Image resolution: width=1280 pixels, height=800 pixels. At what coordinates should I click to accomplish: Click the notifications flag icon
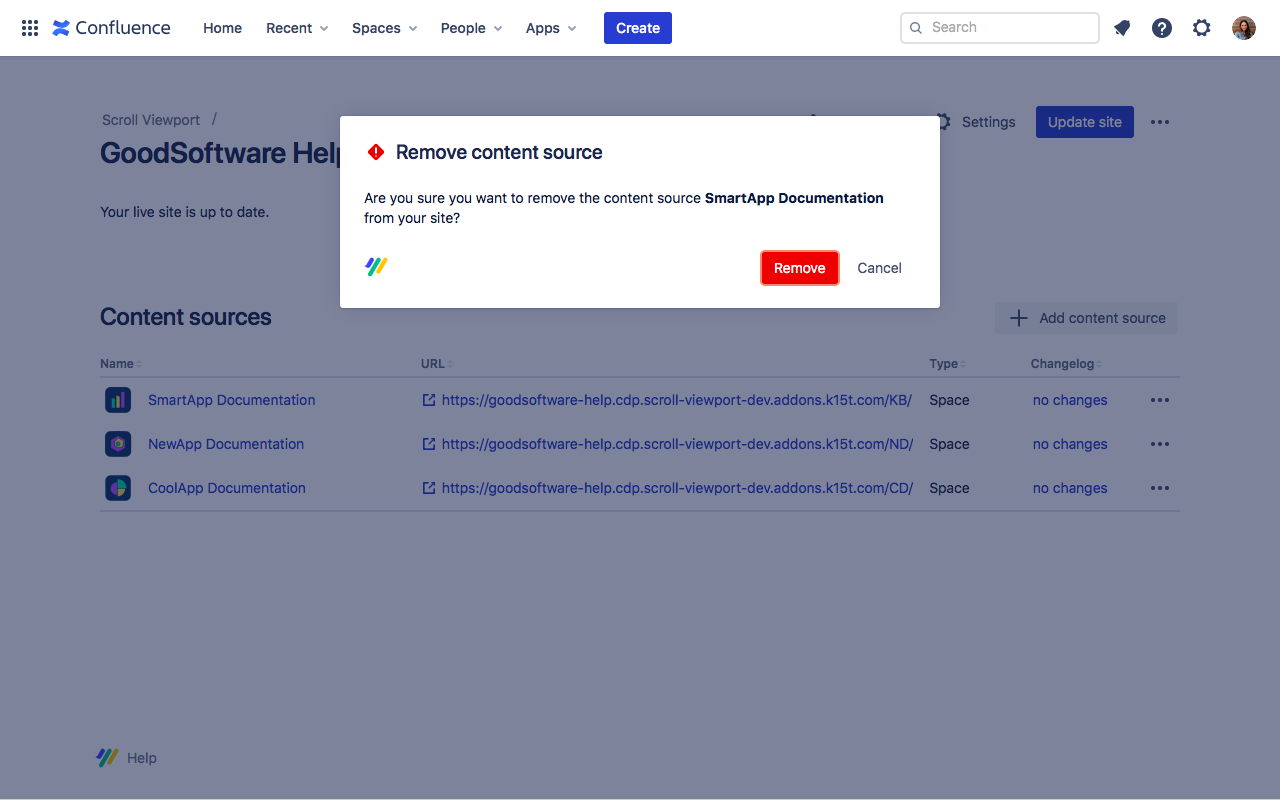[1121, 27]
